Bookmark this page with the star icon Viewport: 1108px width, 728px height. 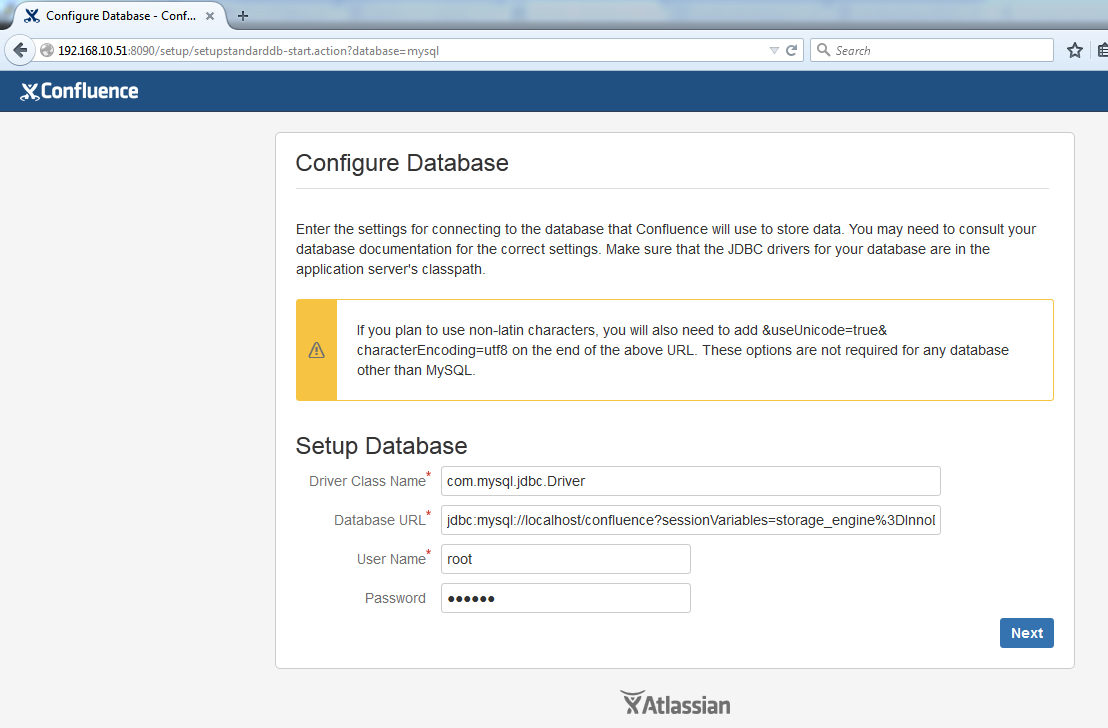[x=1075, y=50]
